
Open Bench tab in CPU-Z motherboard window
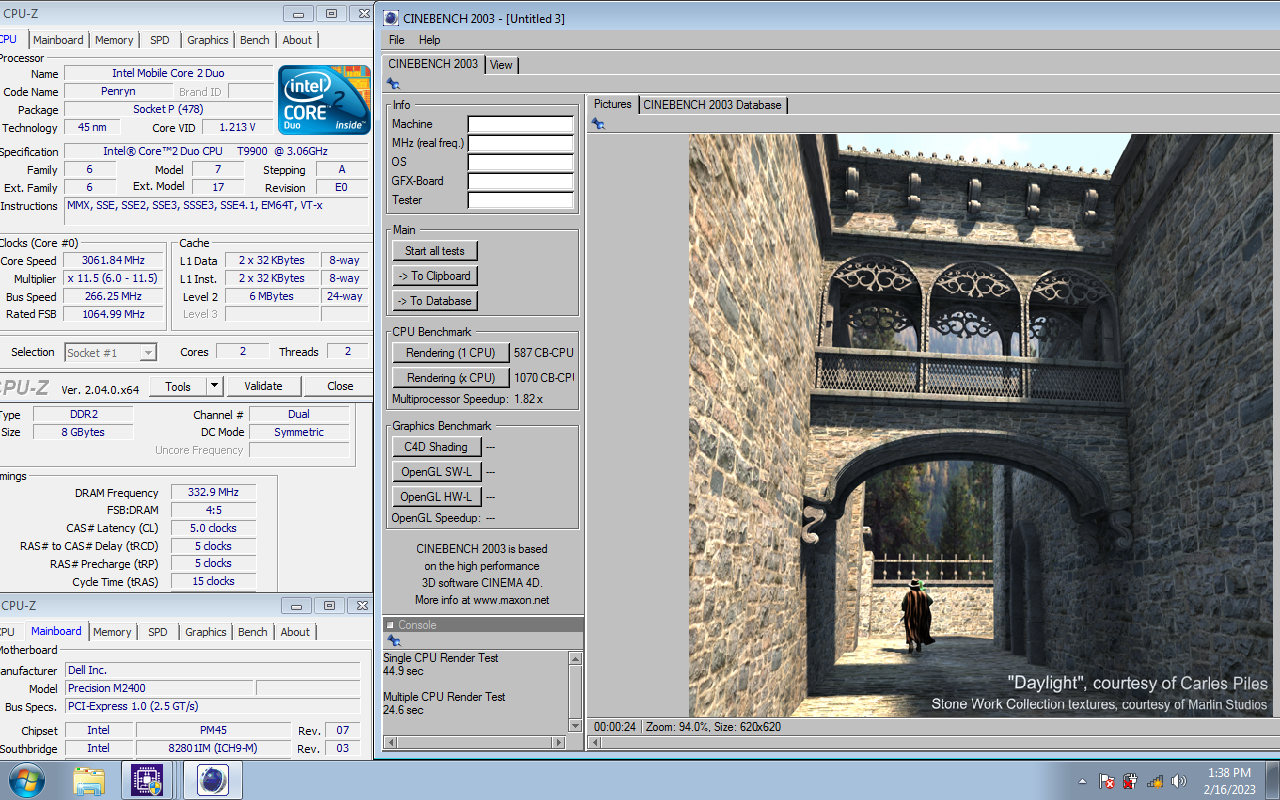tap(253, 632)
